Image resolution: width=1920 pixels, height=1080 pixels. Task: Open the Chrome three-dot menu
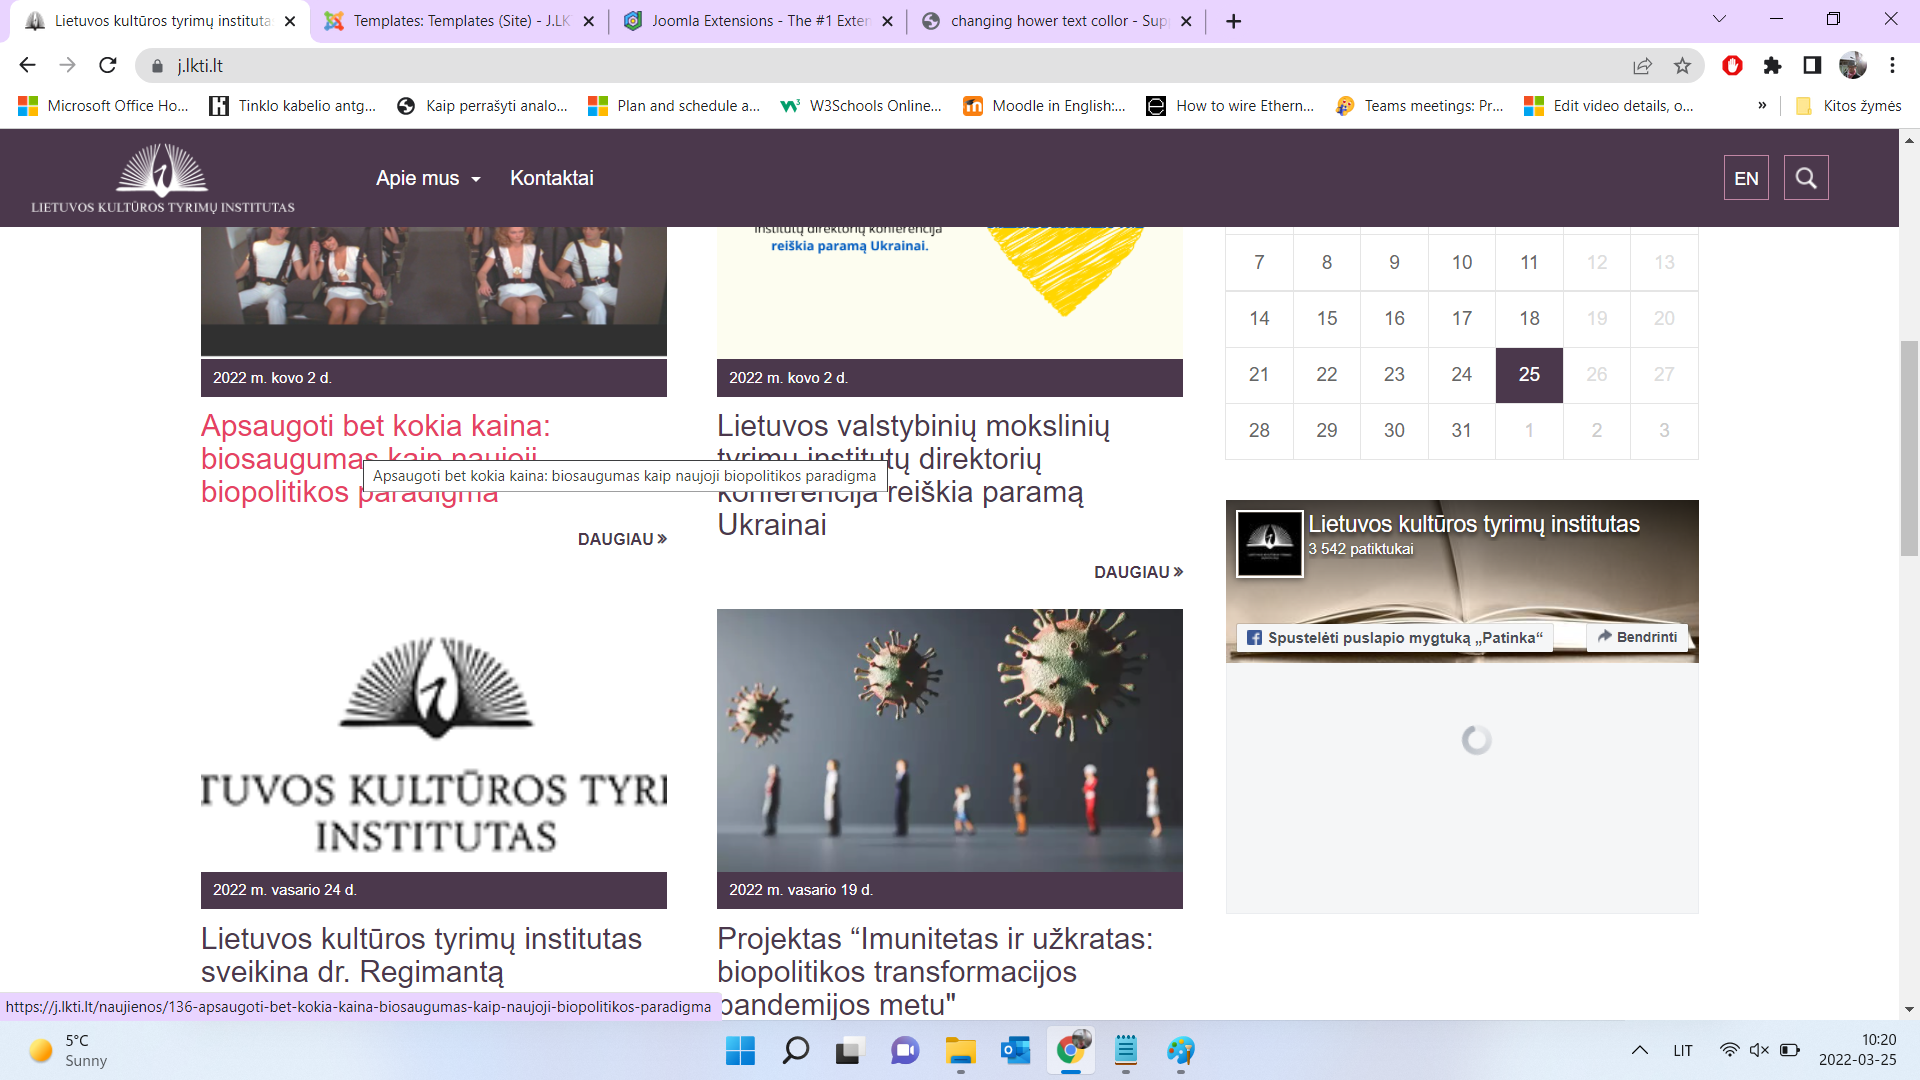[1892, 65]
